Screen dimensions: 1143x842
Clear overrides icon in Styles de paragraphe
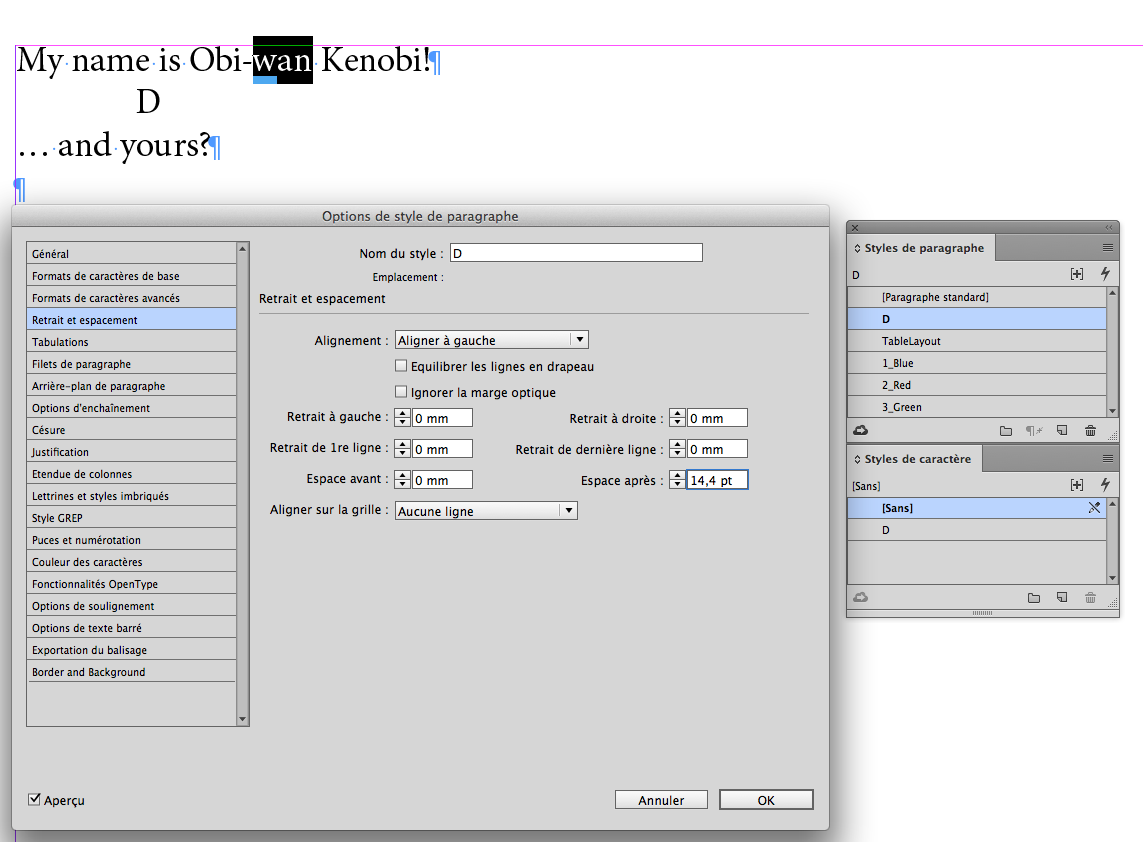[x=1034, y=431]
